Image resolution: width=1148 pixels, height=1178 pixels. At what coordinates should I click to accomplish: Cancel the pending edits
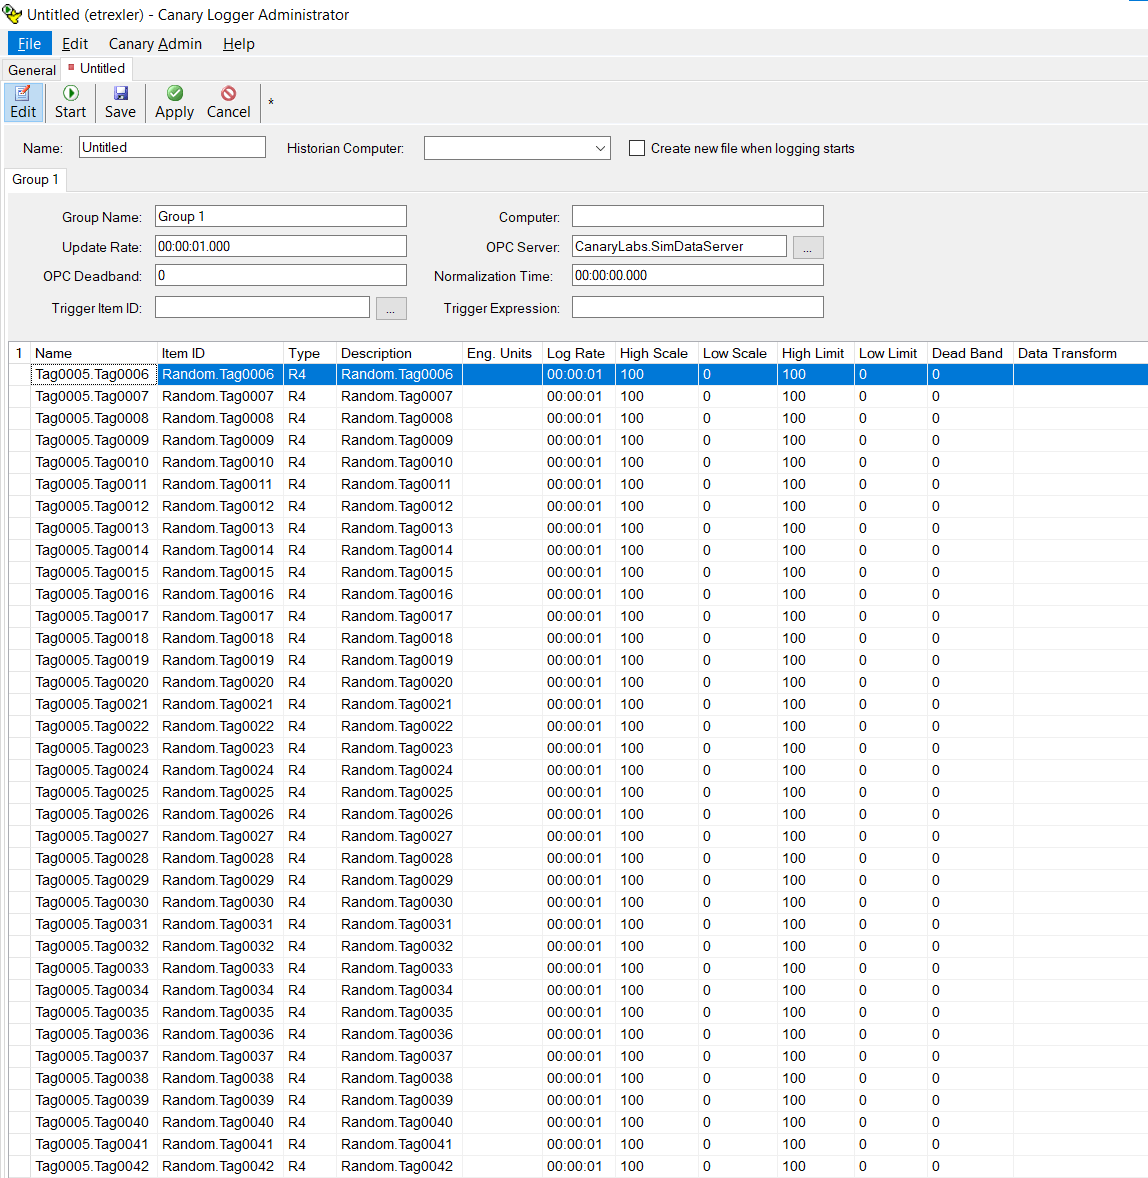pyautogui.click(x=228, y=102)
